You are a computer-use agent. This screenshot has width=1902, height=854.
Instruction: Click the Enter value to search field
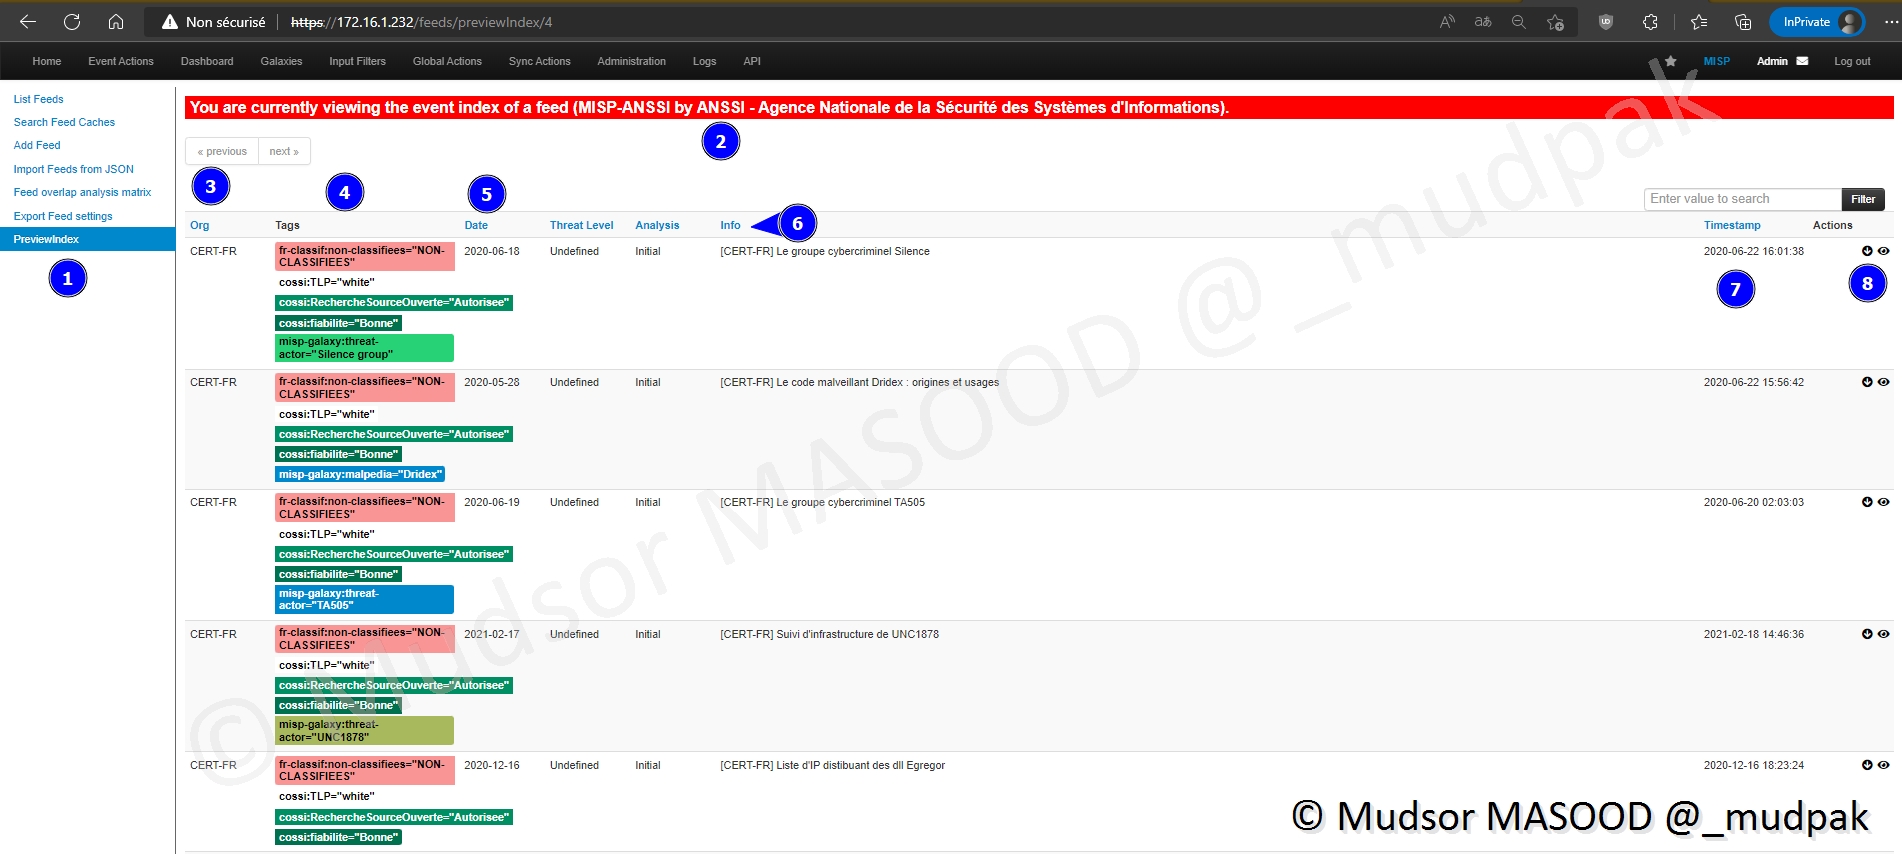point(1741,199)
